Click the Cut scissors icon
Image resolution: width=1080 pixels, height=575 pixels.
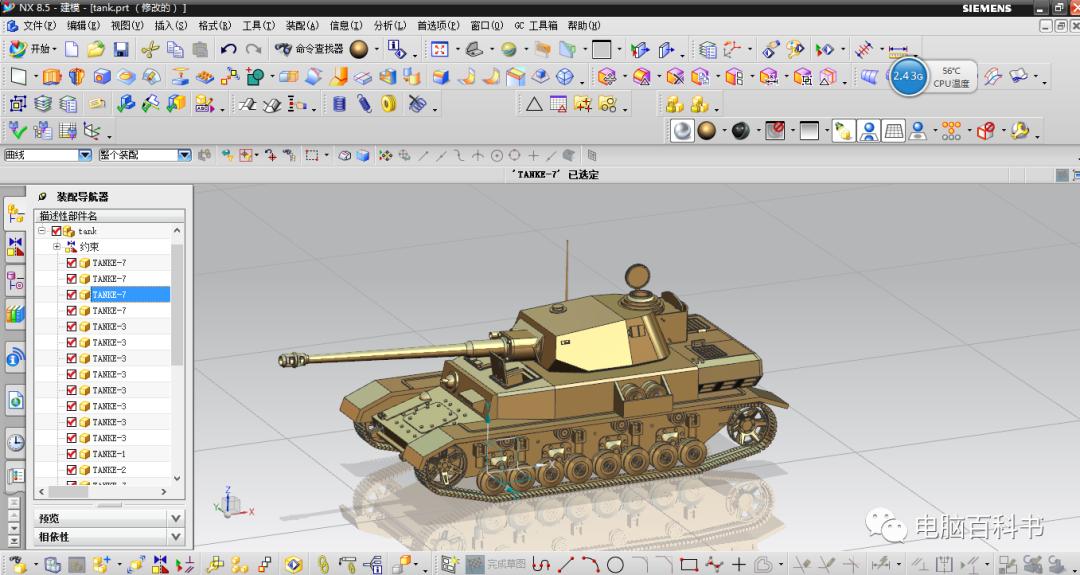point(151,49)
